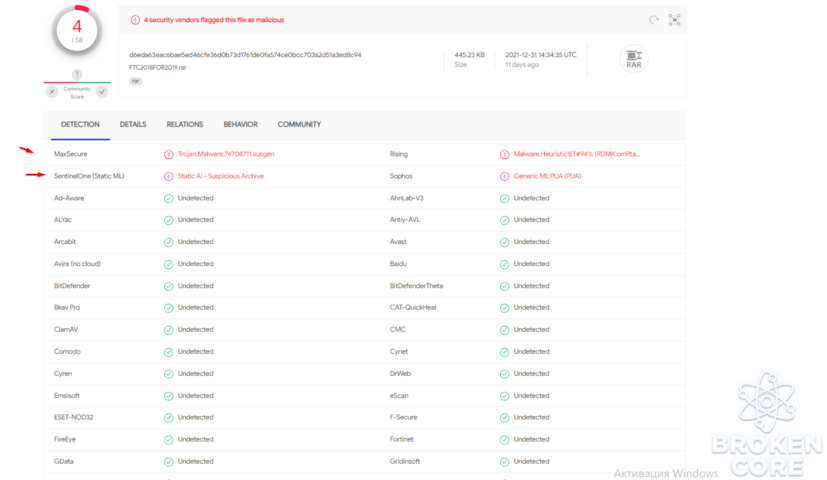Click the reanalyze refresh icon
Screen dimensions: 827x480
tap(654, 20)
